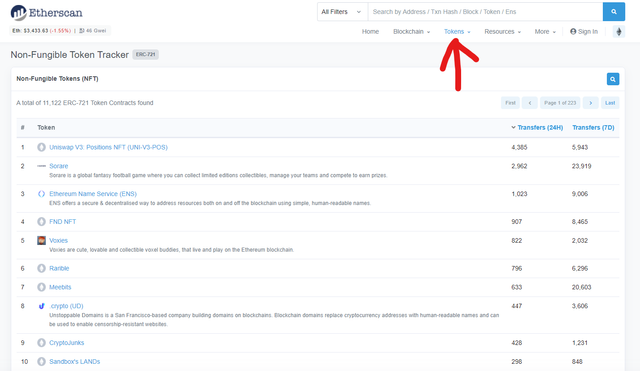The image size is (640, 371).
Task: Click the Etherscan logo
Action: [x=47, y=13]
